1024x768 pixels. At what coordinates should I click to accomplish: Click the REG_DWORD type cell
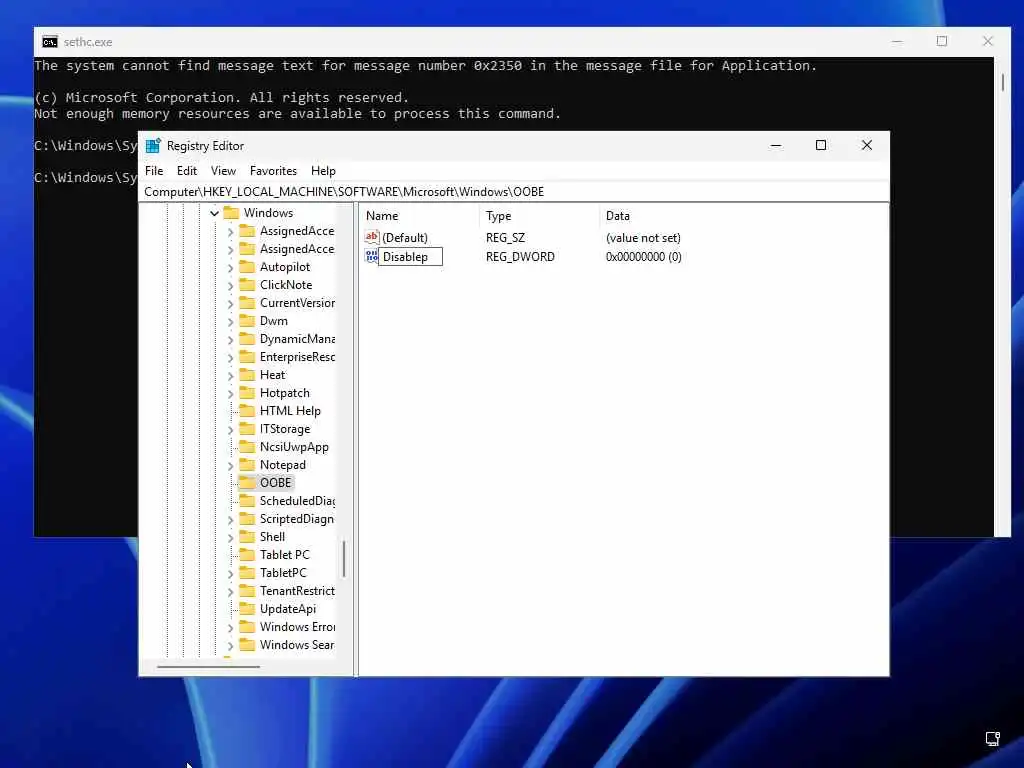pos(520,257)
